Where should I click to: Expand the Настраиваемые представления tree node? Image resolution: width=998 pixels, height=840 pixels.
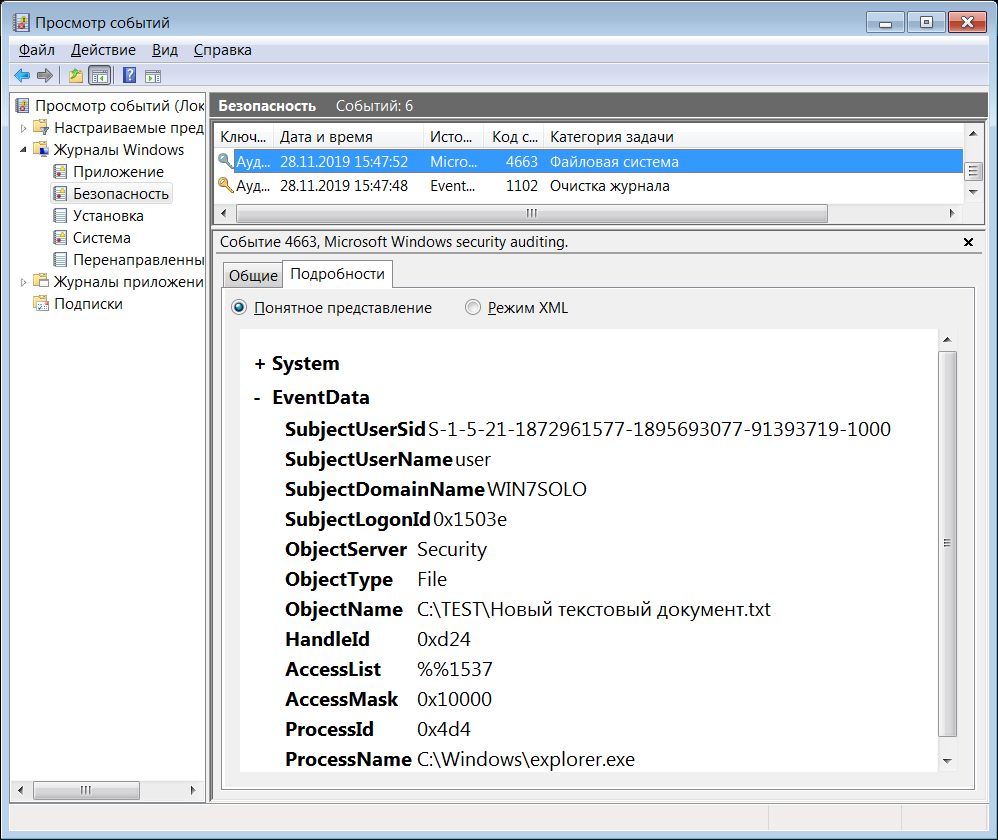tap(24, 128)
